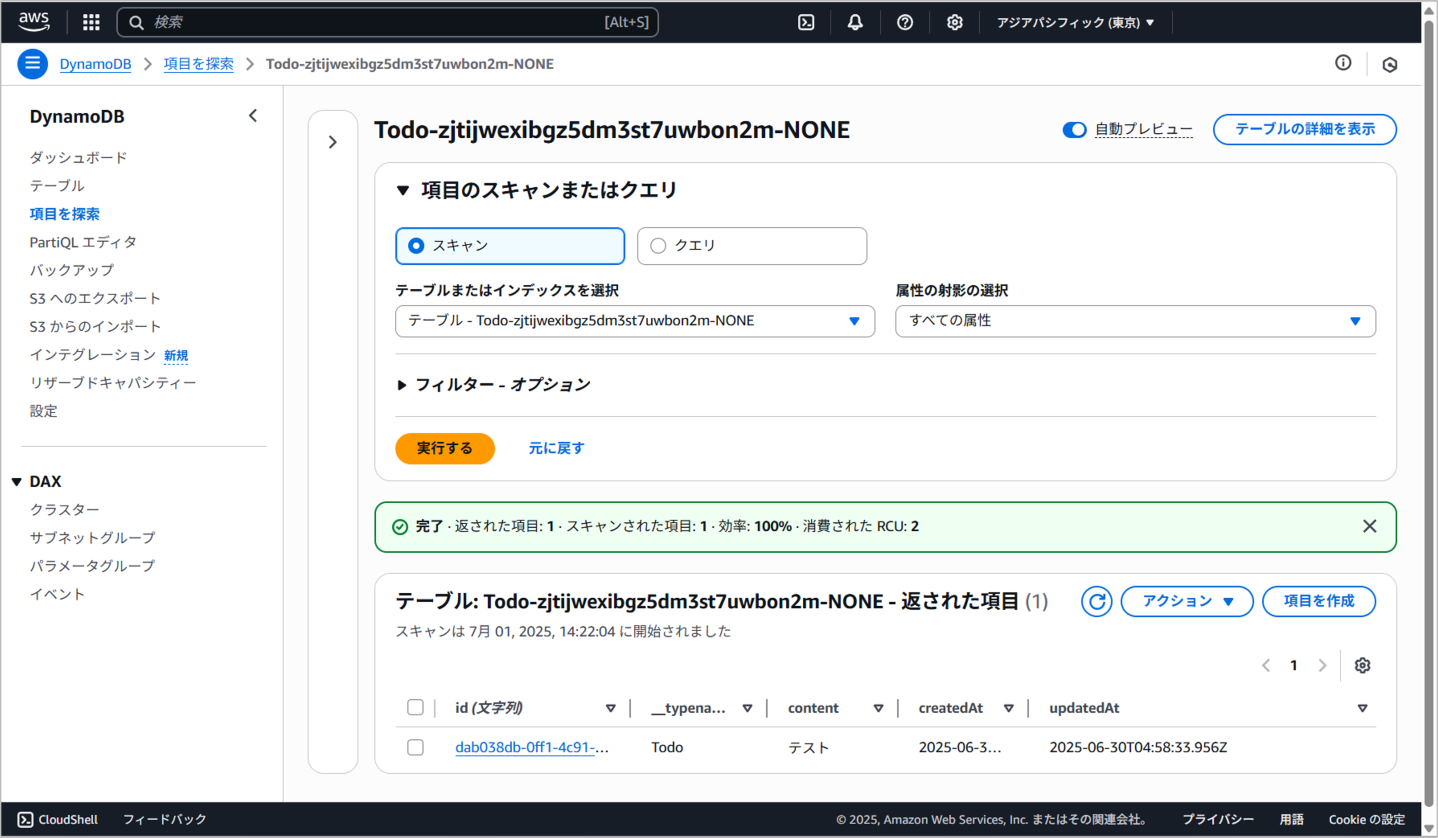The height and width of the screenshot is (838, 1438).
Task: Open サブネットグループ in the sidebar
Action: point(92,538)
